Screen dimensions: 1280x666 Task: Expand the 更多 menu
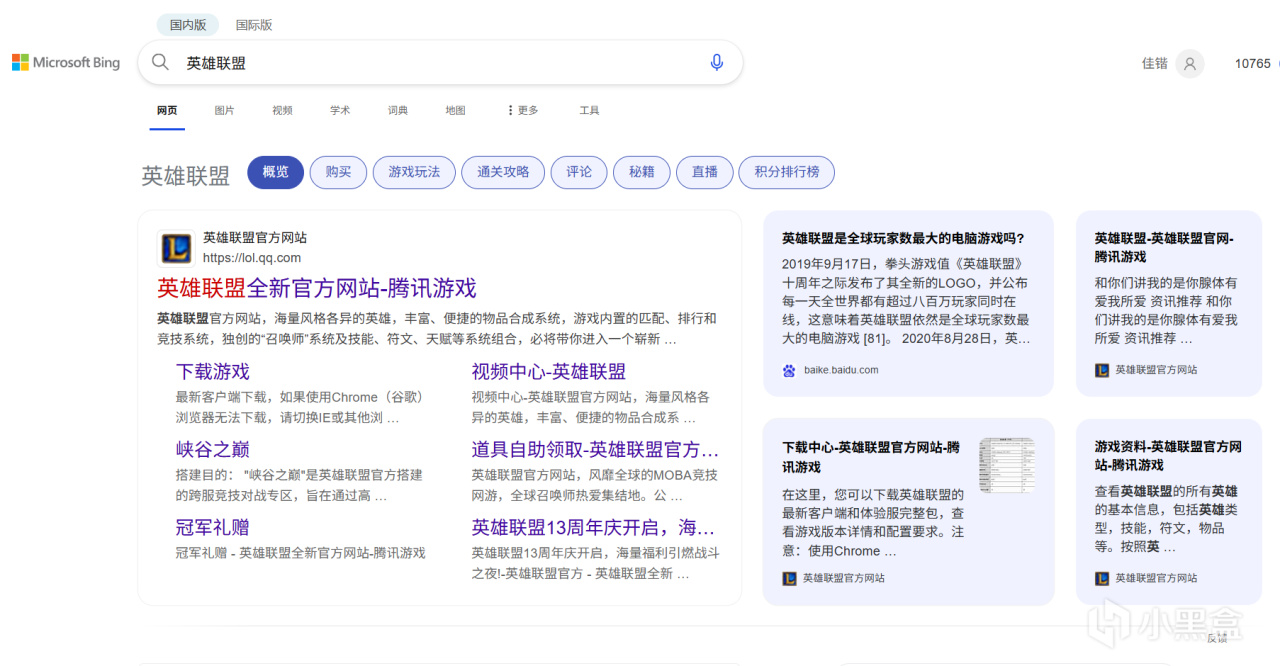click(x=523, y=110)
